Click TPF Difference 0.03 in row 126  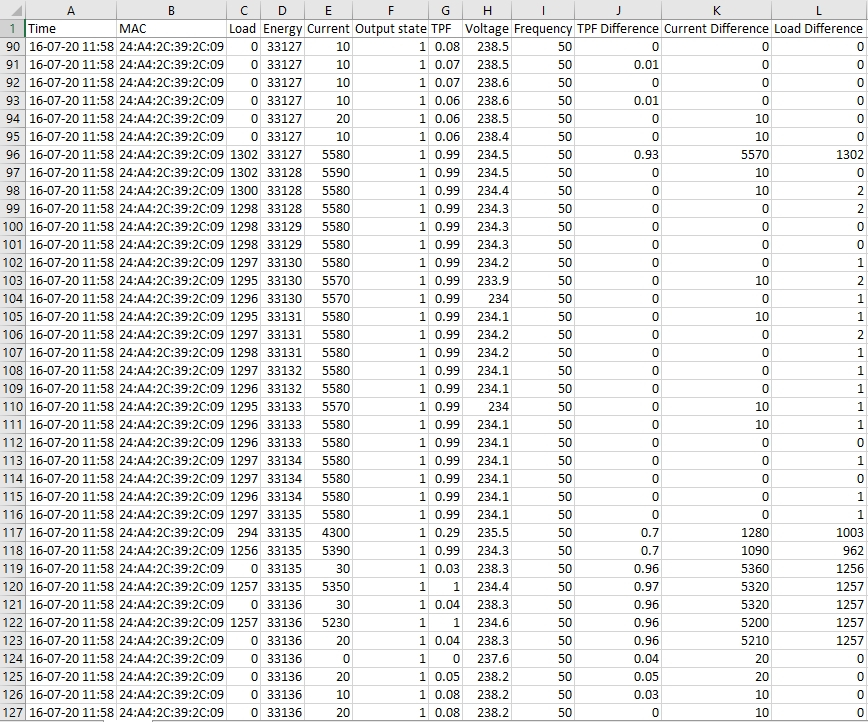(x=618, y=694)
